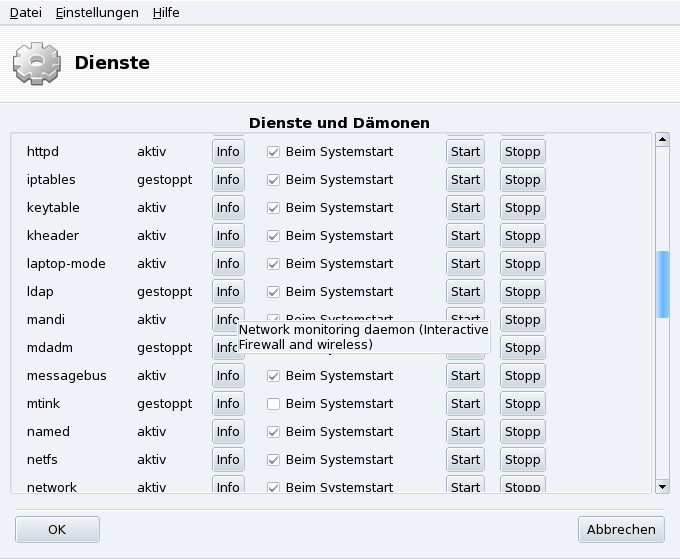Click aktiv status of named
The height and width of the screenshot is (560, 680).
tap(151, 432)
